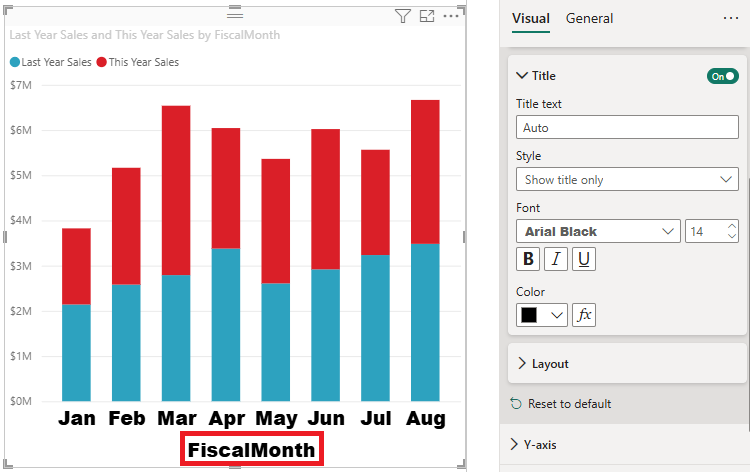Click the FiscalMonth axis title
The image size is (750, 472).
tap(252, 450)
